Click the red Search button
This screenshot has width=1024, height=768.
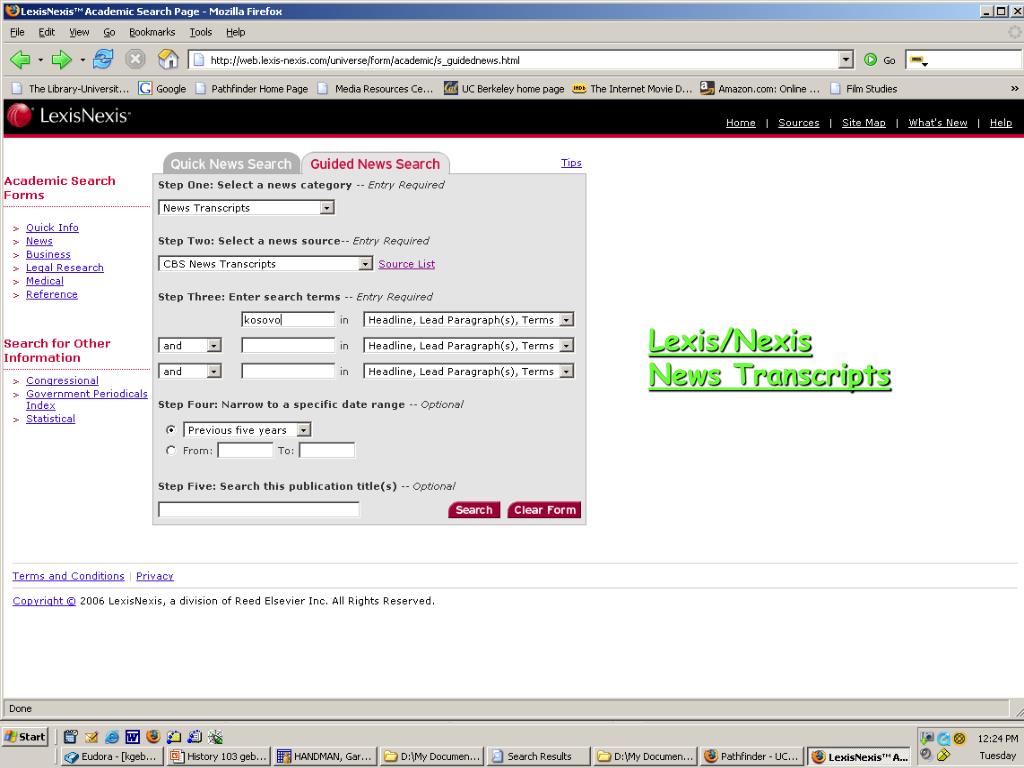474,510
